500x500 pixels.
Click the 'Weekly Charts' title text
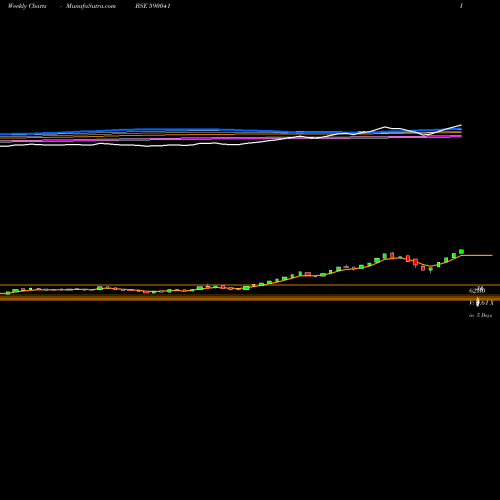27,6
